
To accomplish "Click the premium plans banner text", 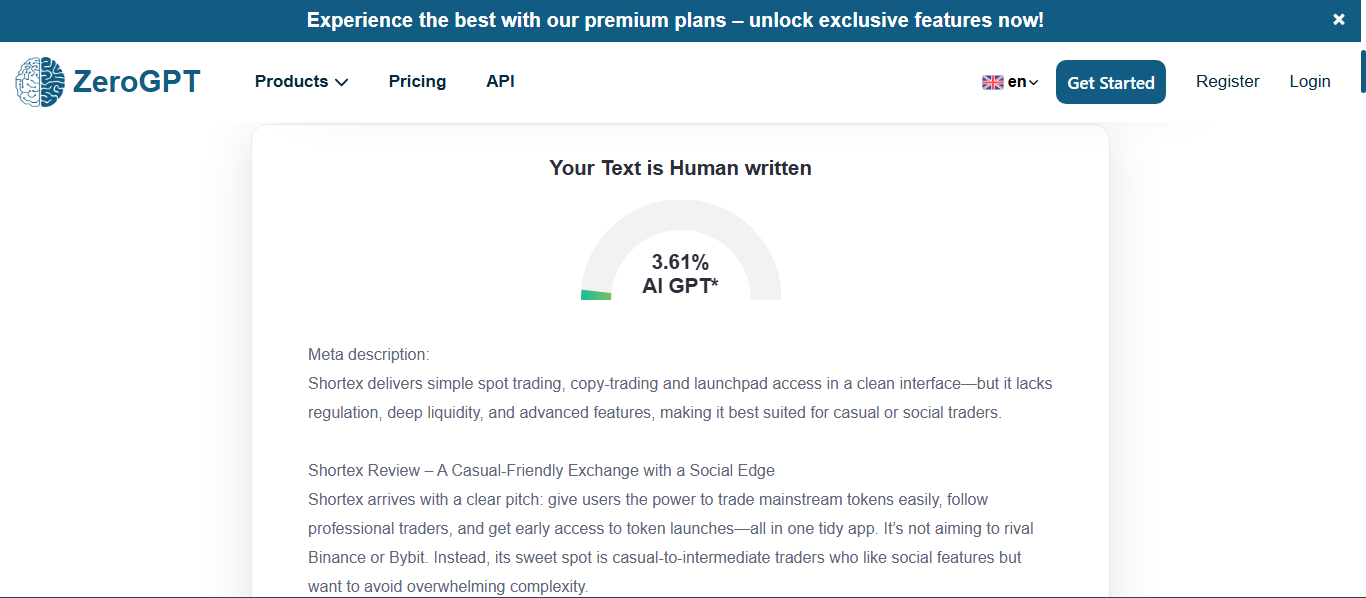I will pyautogui.click(x=675, y=20).
